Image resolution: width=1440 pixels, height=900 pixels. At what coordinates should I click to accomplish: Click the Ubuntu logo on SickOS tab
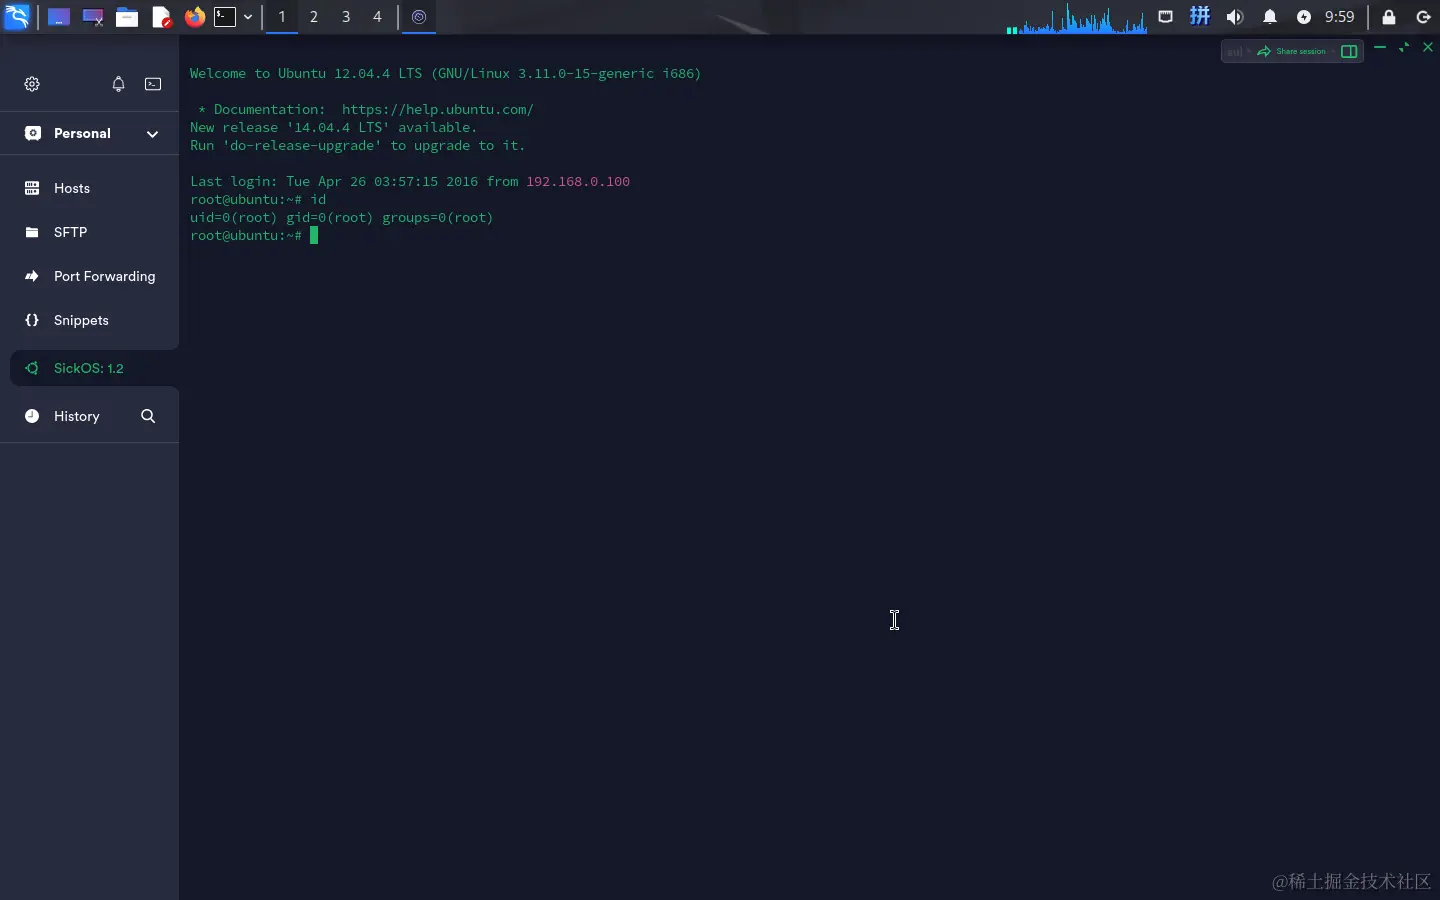tap(32, 368)
